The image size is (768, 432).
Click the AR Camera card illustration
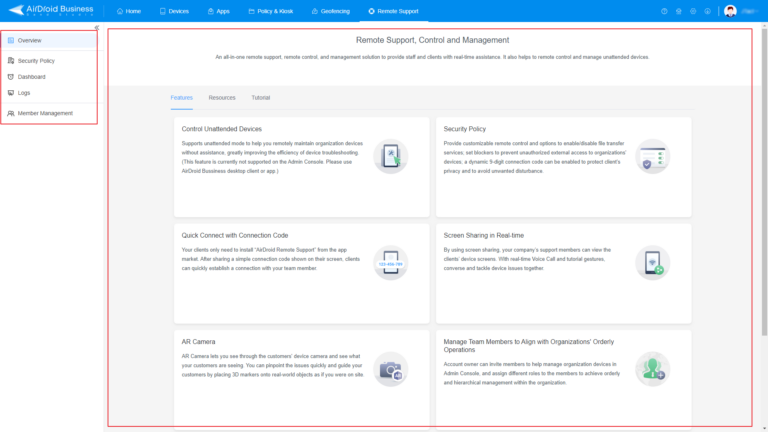pos(389,370)
